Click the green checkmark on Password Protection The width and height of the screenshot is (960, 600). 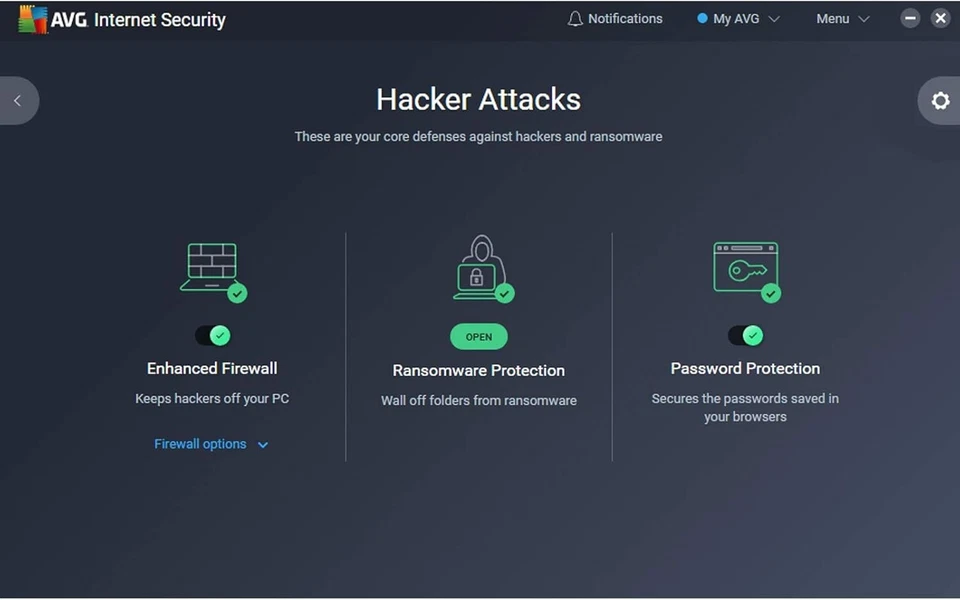pyautogui.click(x=771, y=293)
